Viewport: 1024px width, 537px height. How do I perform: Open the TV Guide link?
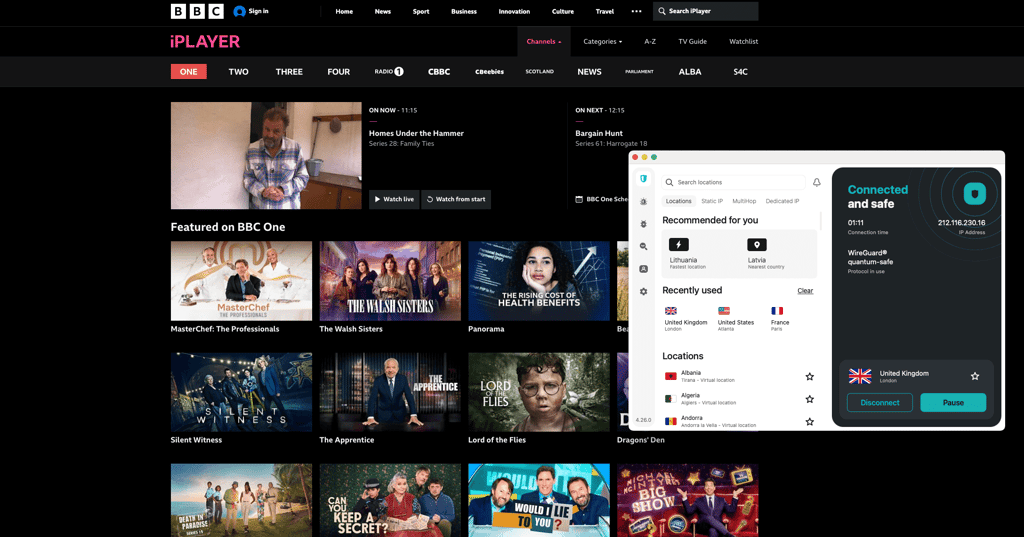pyautogui.click(x=692, y=41)
